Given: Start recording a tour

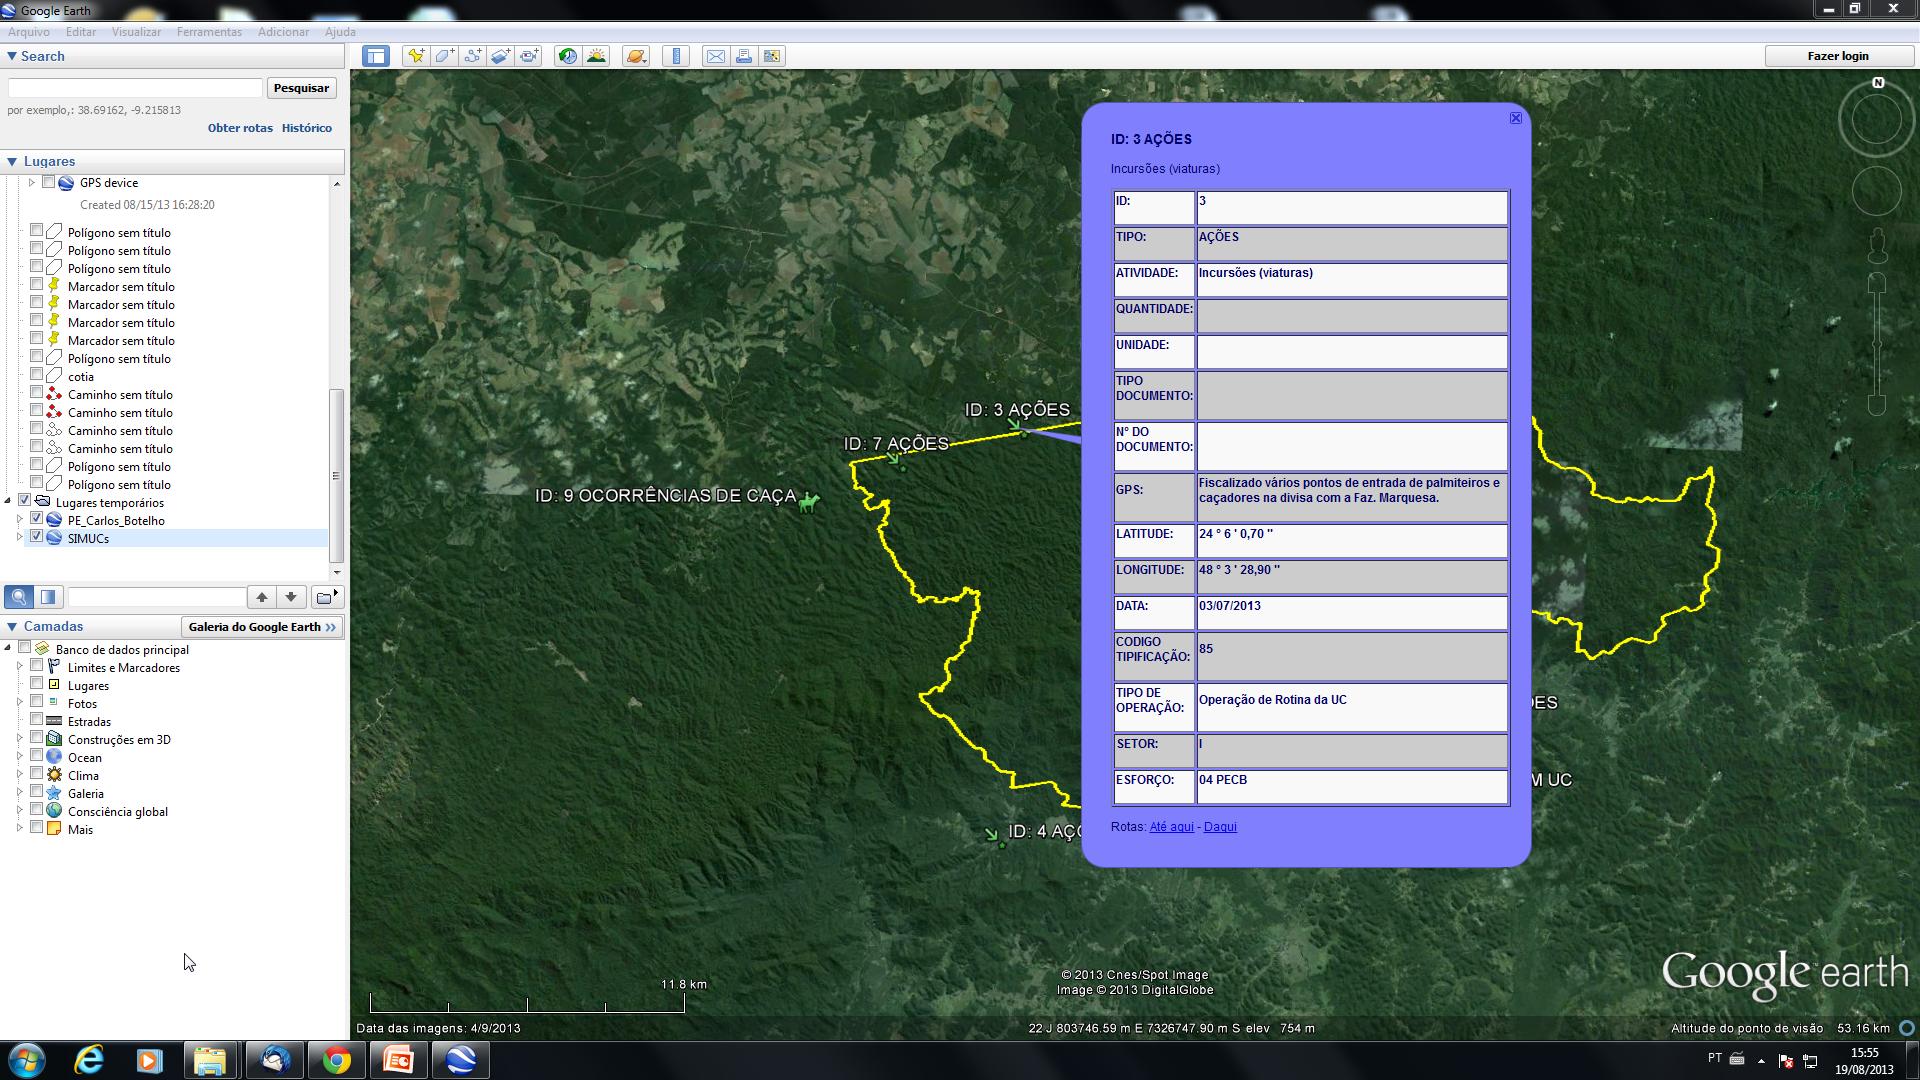Looking at the screenshot, I should [x=529, y=56].
